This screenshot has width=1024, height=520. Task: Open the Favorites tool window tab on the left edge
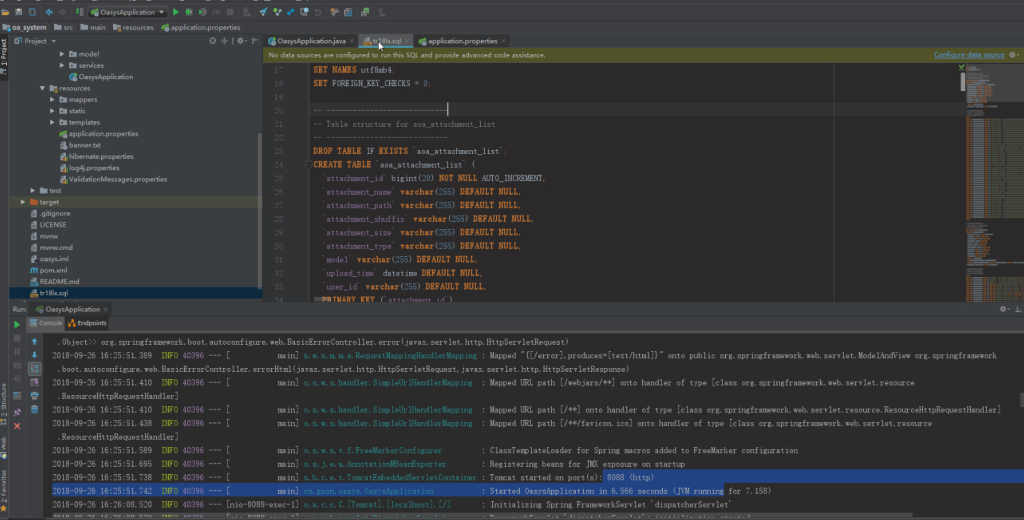[4, 491]
